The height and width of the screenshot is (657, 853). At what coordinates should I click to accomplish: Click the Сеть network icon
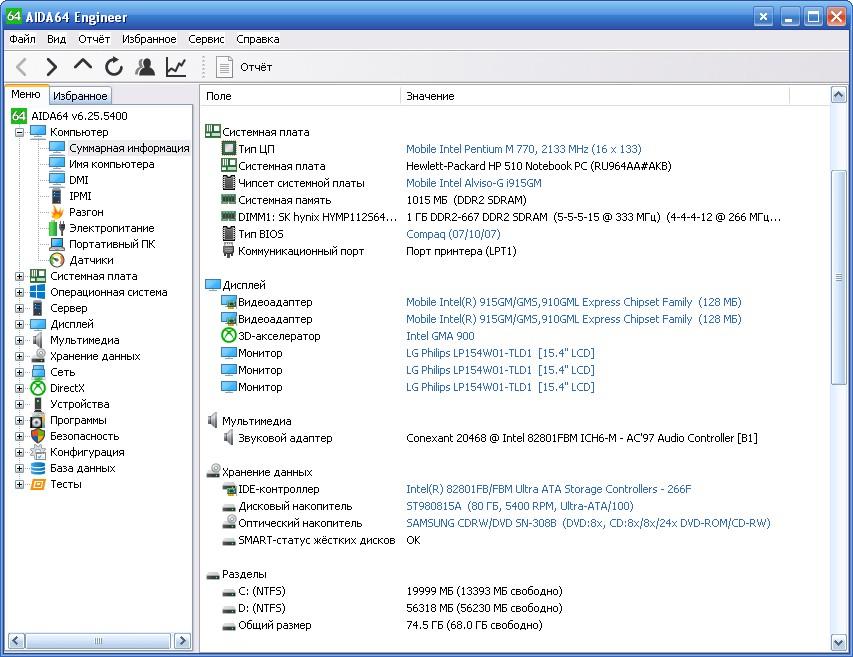coord(38,372)
